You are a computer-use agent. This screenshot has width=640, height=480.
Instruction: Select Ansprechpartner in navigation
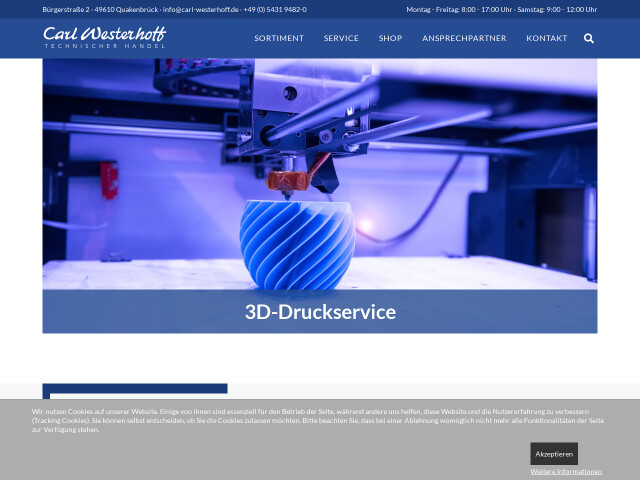[464, 38]
